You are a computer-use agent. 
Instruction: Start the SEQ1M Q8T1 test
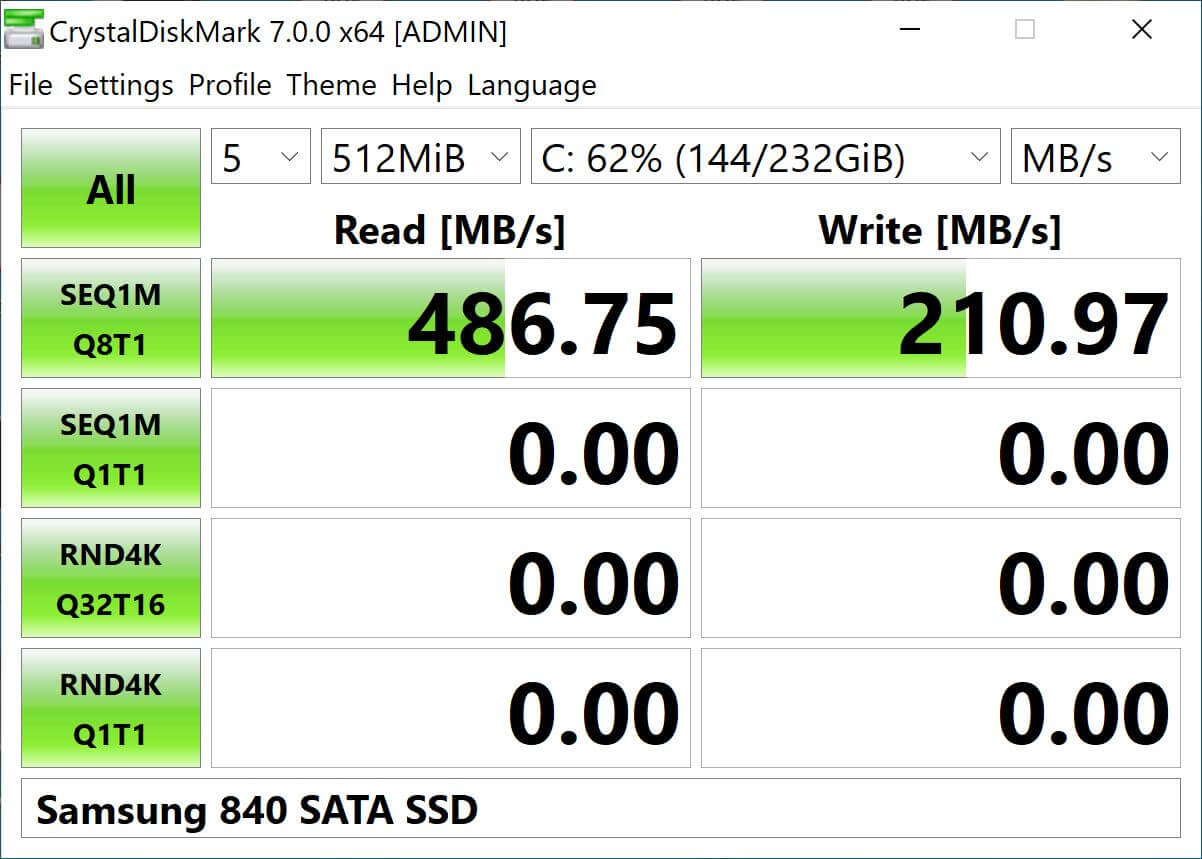[110, 318]
